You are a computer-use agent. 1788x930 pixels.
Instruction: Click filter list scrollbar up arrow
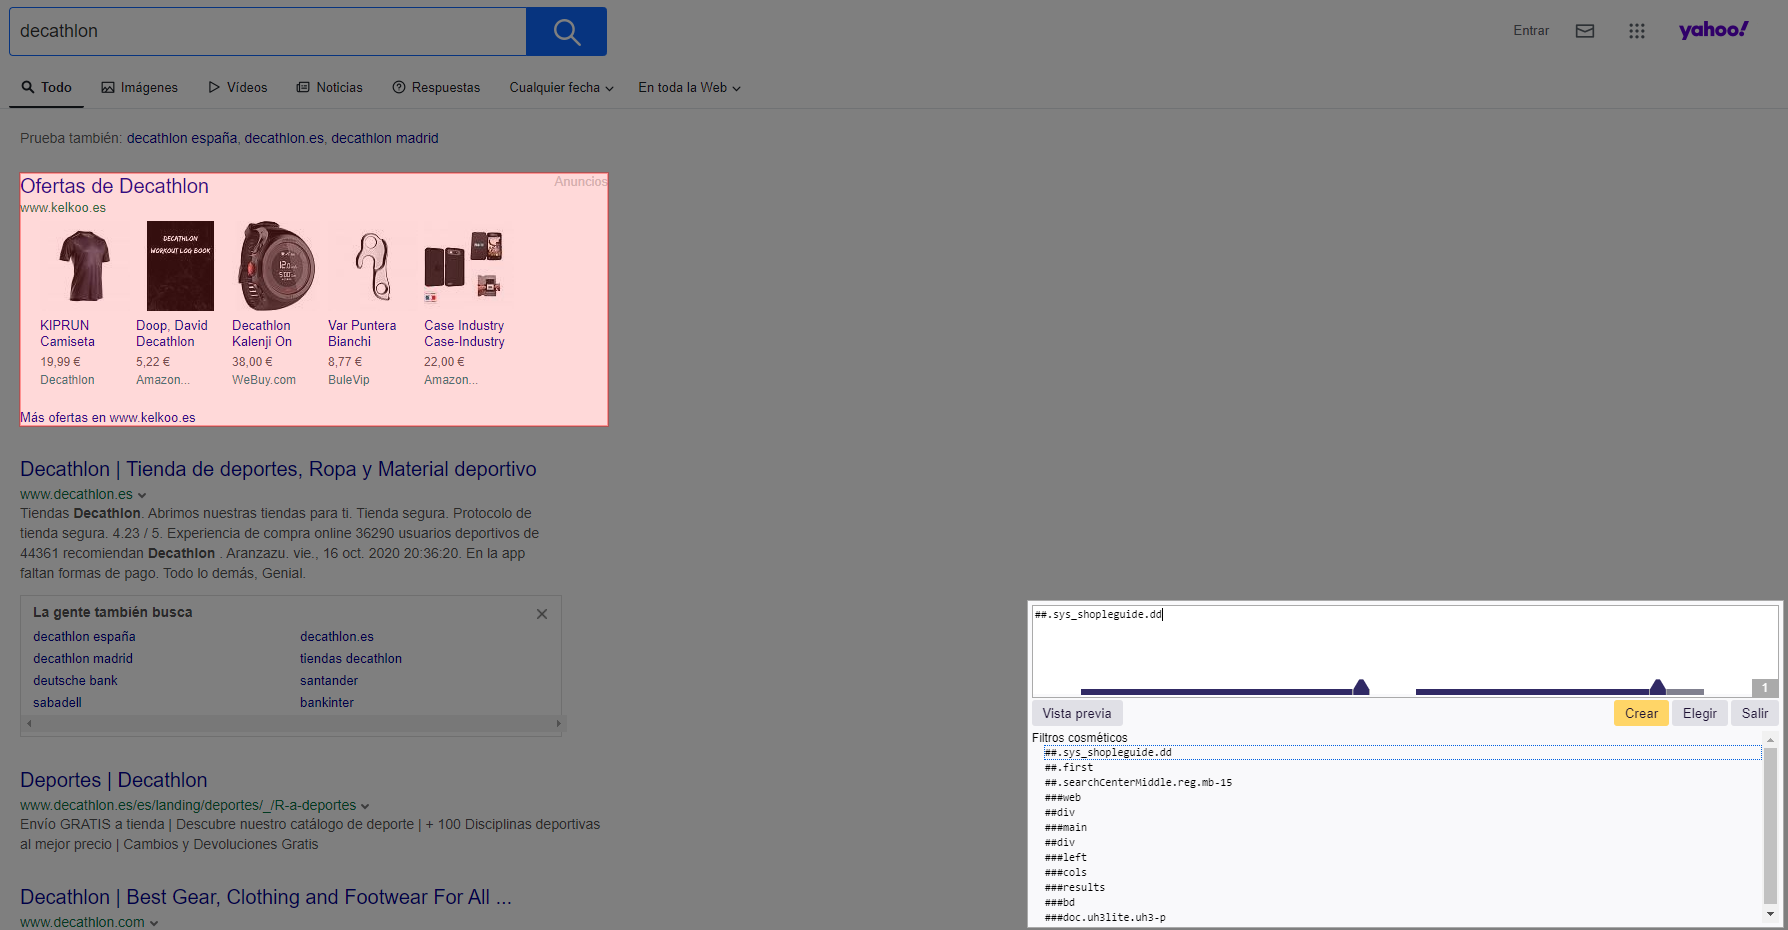point(1770,740)
